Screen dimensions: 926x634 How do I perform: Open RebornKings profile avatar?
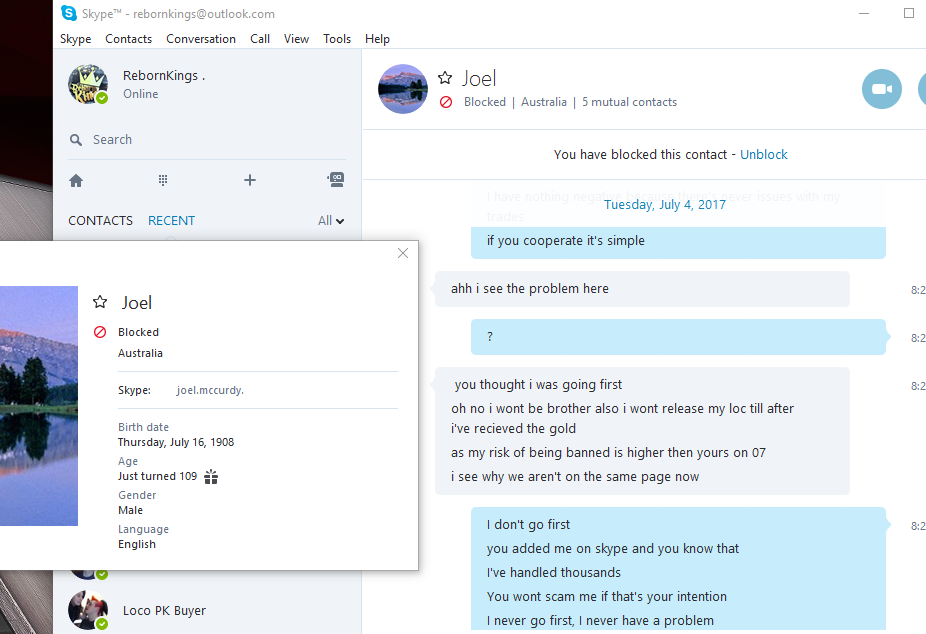tap(88, 84)
